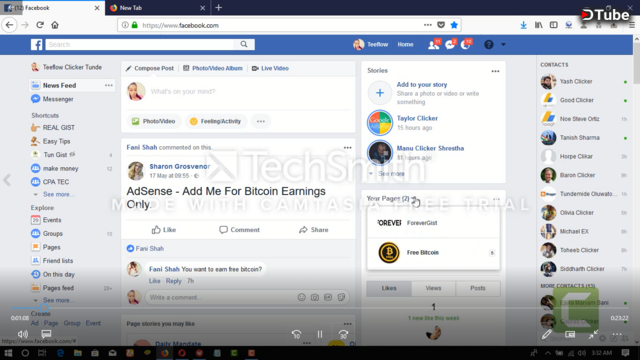Click Comment on the AdSense post
Viewport: 640px width, 360px height.
click(x=239, y=230)
